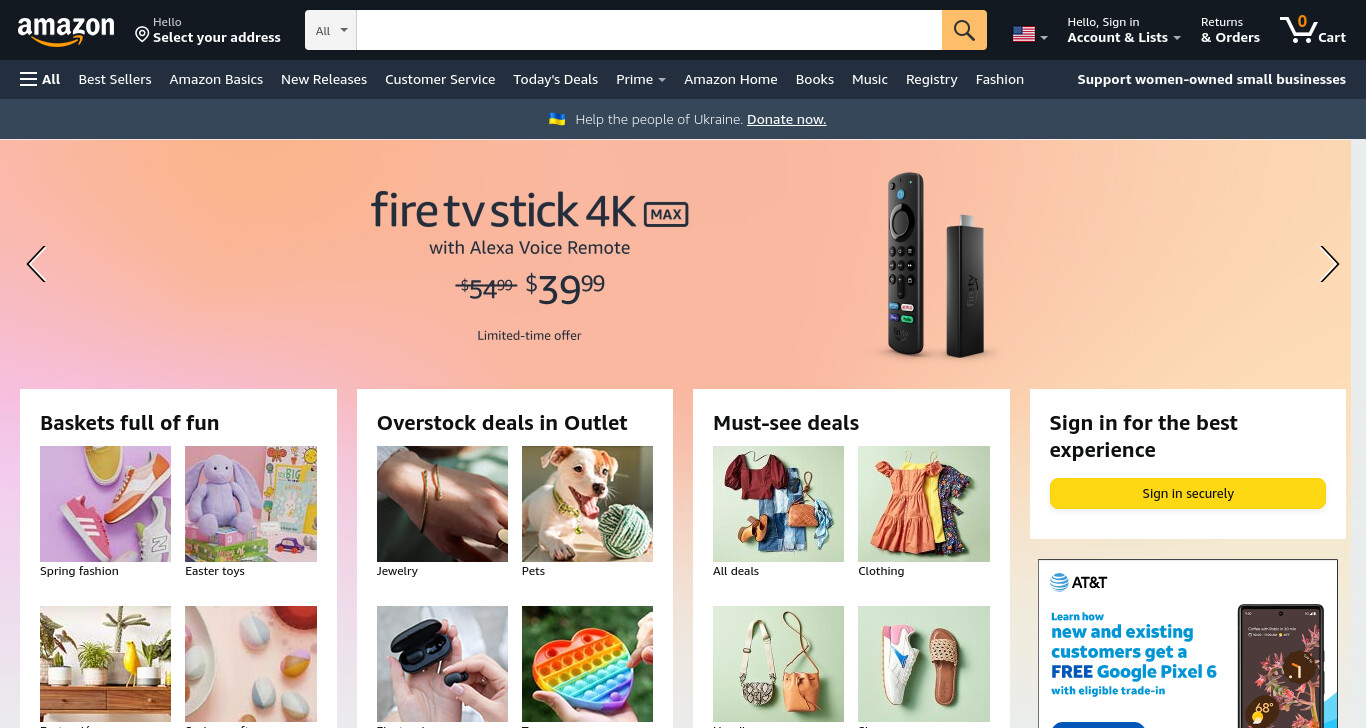Screen dimensions: 1366x728
Task: Open the All hamburger menu
Action: [40, 79]
